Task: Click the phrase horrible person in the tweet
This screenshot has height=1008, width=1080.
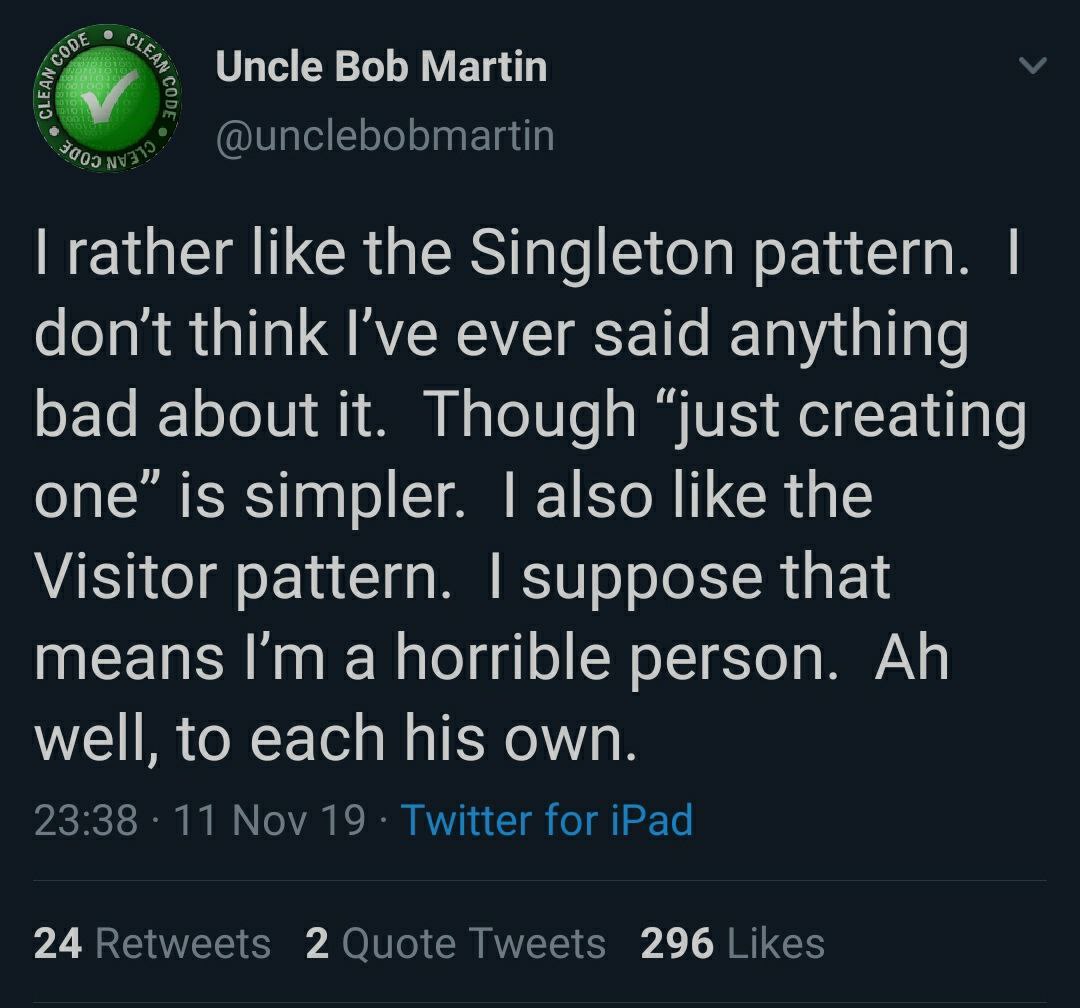Action: 615,659
